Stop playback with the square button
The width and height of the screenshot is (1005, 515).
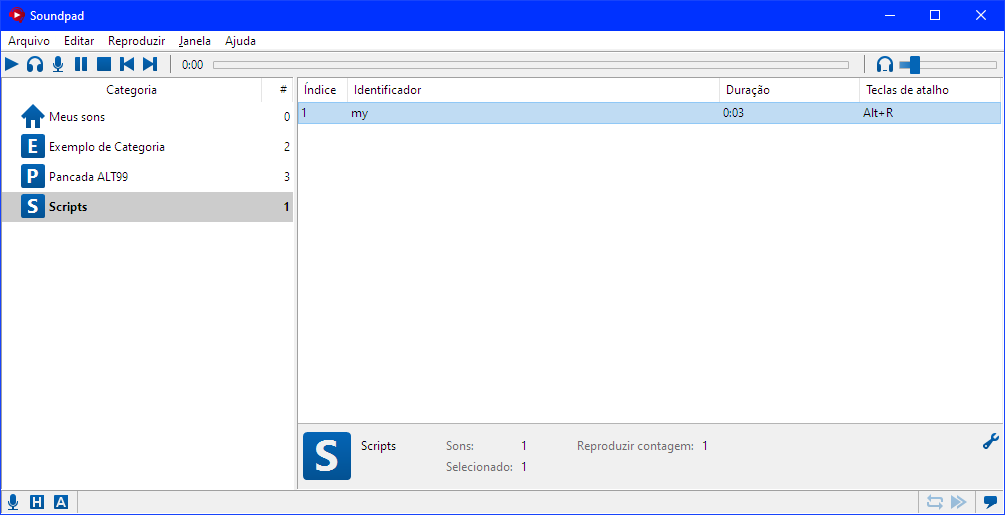click(x=103, y=64)
